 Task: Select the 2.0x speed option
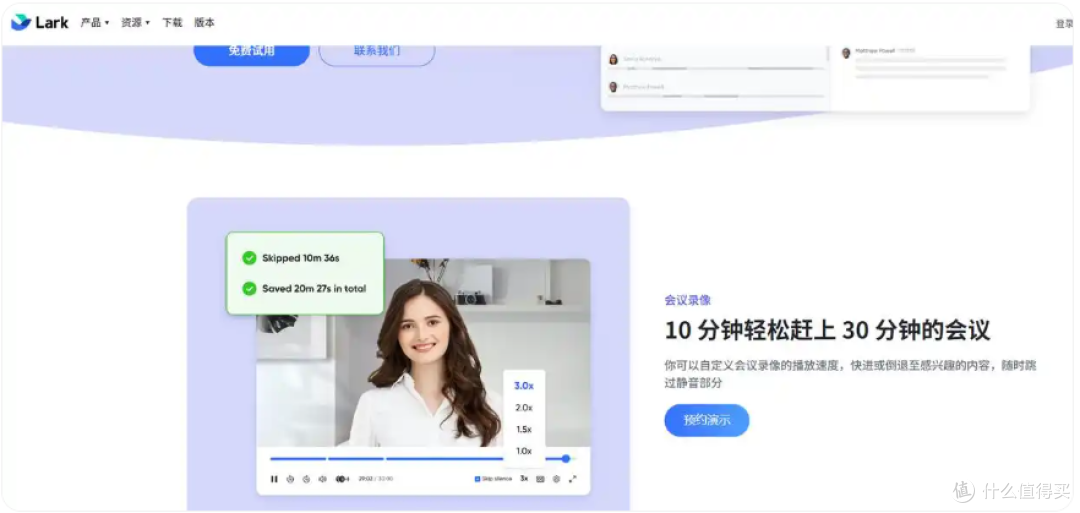click(523, 408)
